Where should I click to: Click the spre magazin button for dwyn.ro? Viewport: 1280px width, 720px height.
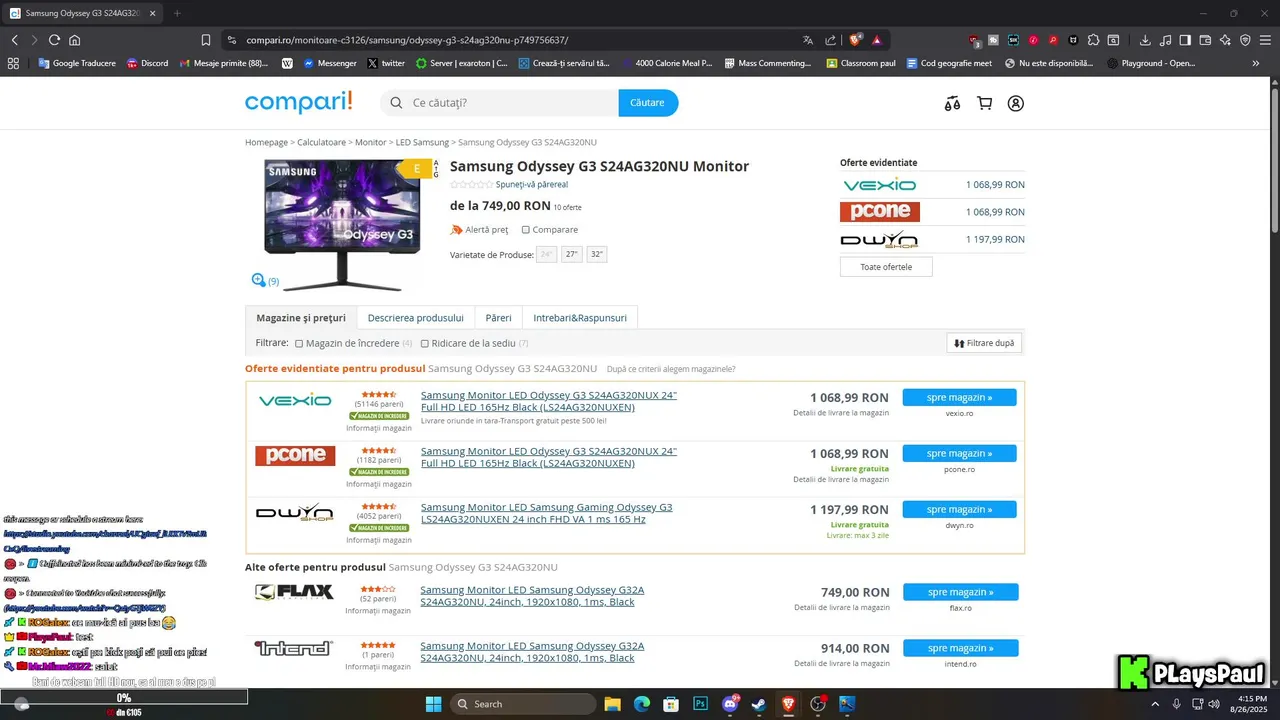[x=960, y=510]
